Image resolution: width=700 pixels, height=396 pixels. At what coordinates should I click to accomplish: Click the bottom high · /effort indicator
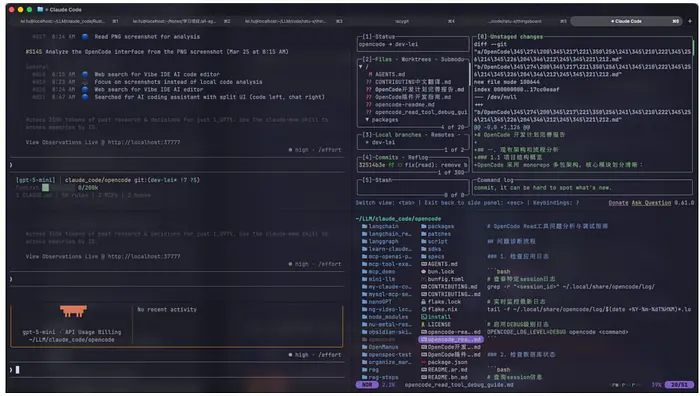315,355
